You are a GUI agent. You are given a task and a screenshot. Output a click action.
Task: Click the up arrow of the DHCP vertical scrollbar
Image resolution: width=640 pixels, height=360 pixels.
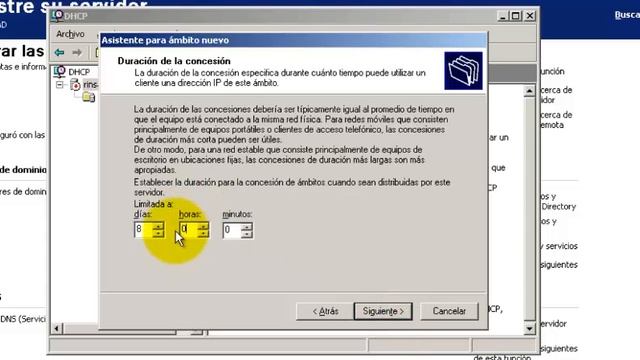pyautogui.click(x=529, y=91)
